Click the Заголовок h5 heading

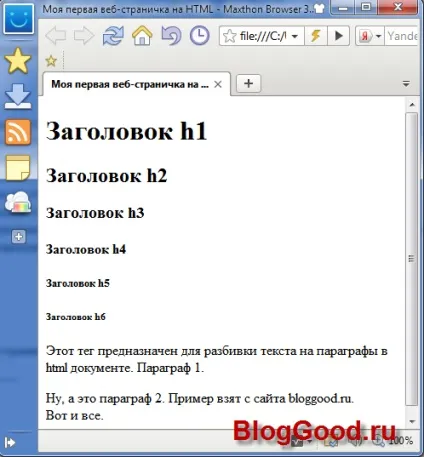[78, 283]
